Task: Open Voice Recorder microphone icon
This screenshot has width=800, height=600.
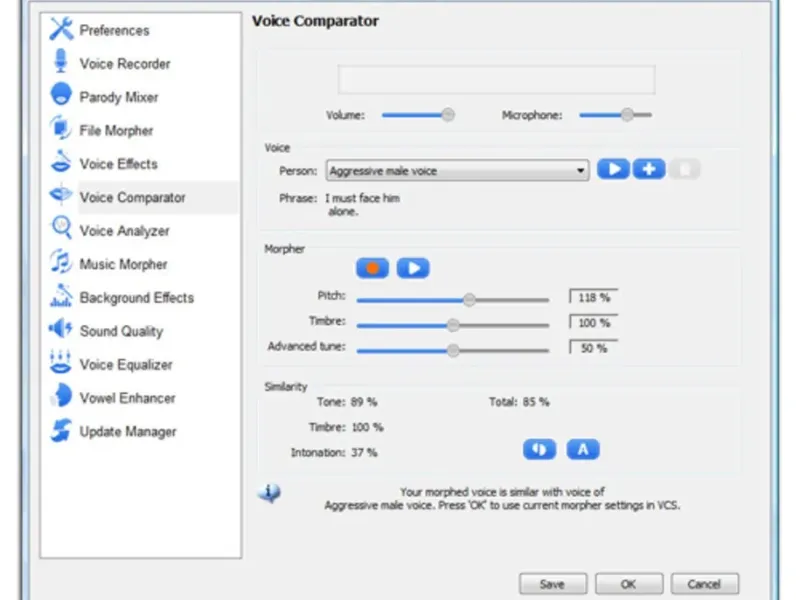Action: pyautogui.click(x=61, y=61)
